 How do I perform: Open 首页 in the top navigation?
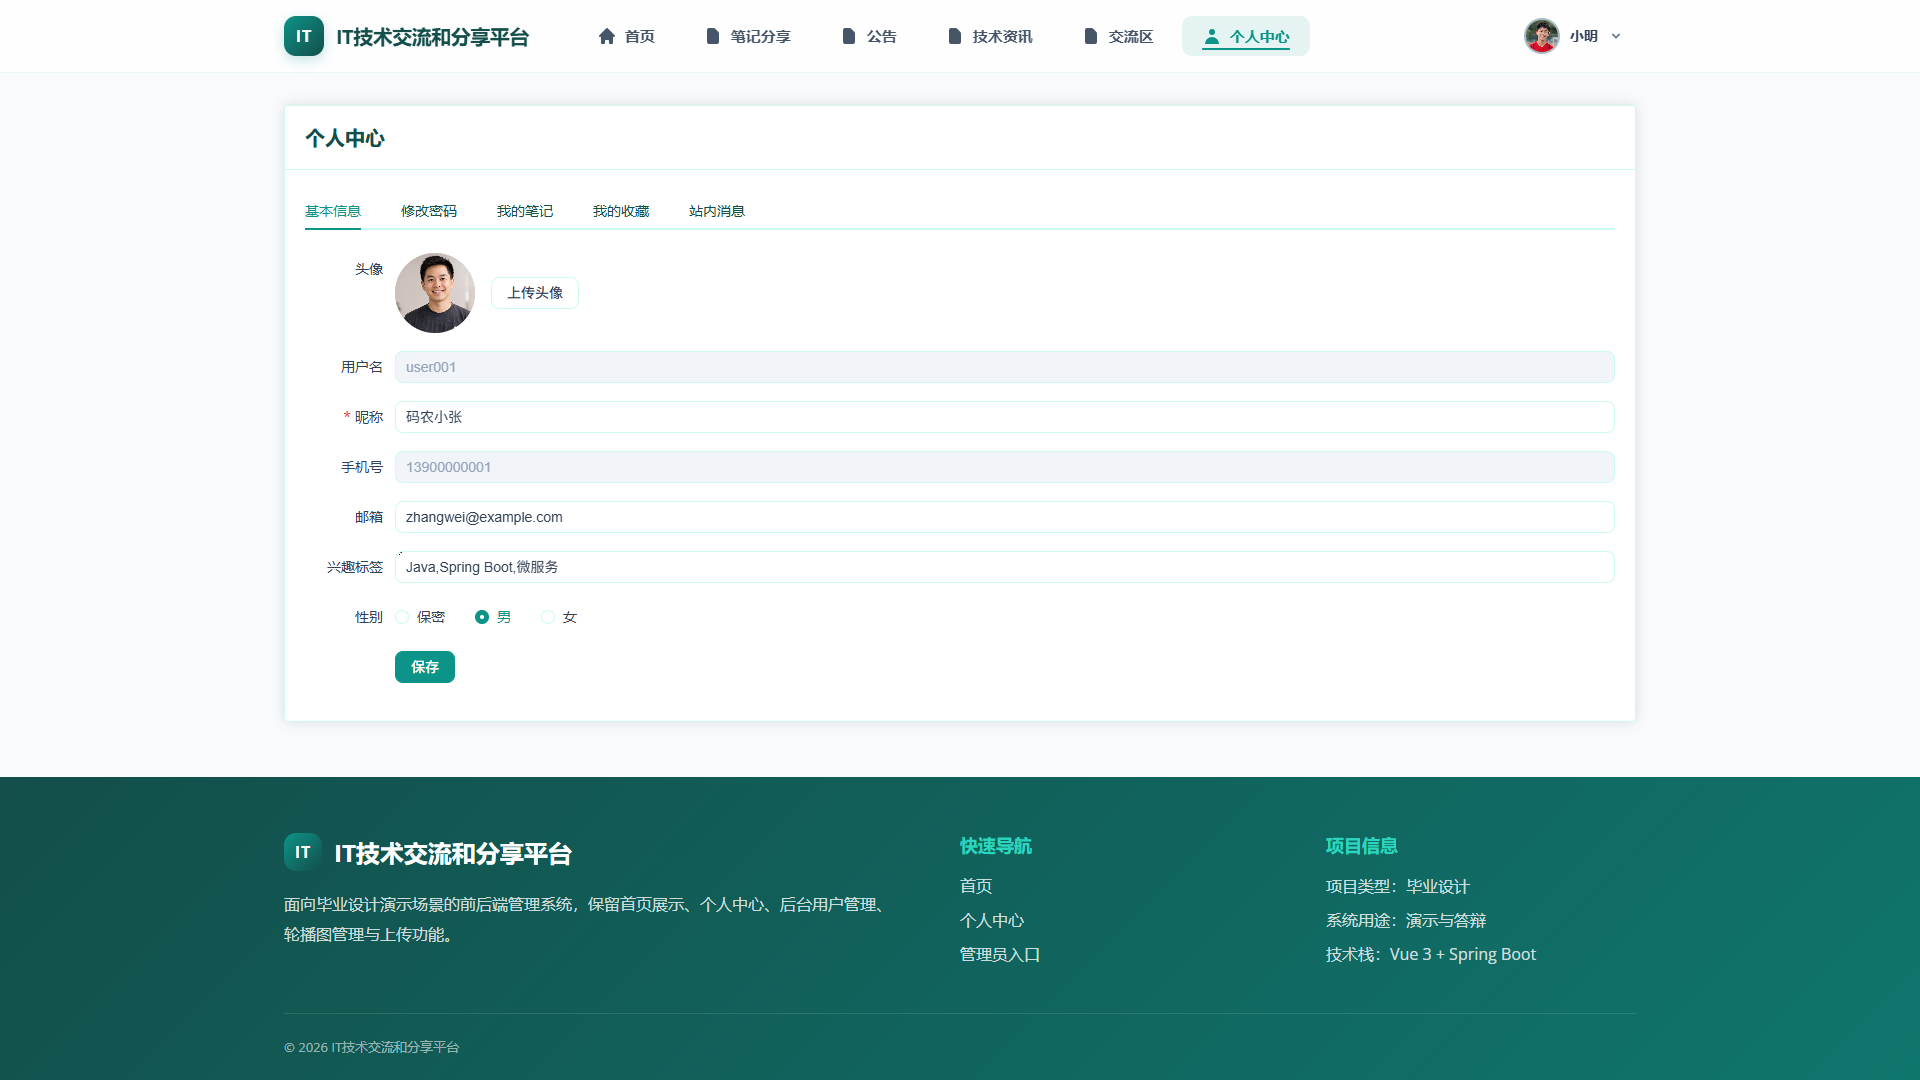click(x=627, y=36)
